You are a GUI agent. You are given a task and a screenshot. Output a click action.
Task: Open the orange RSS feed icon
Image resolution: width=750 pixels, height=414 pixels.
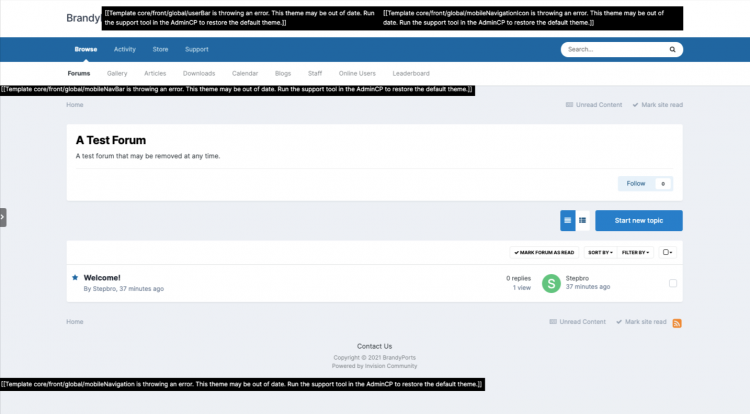[677, 323]
